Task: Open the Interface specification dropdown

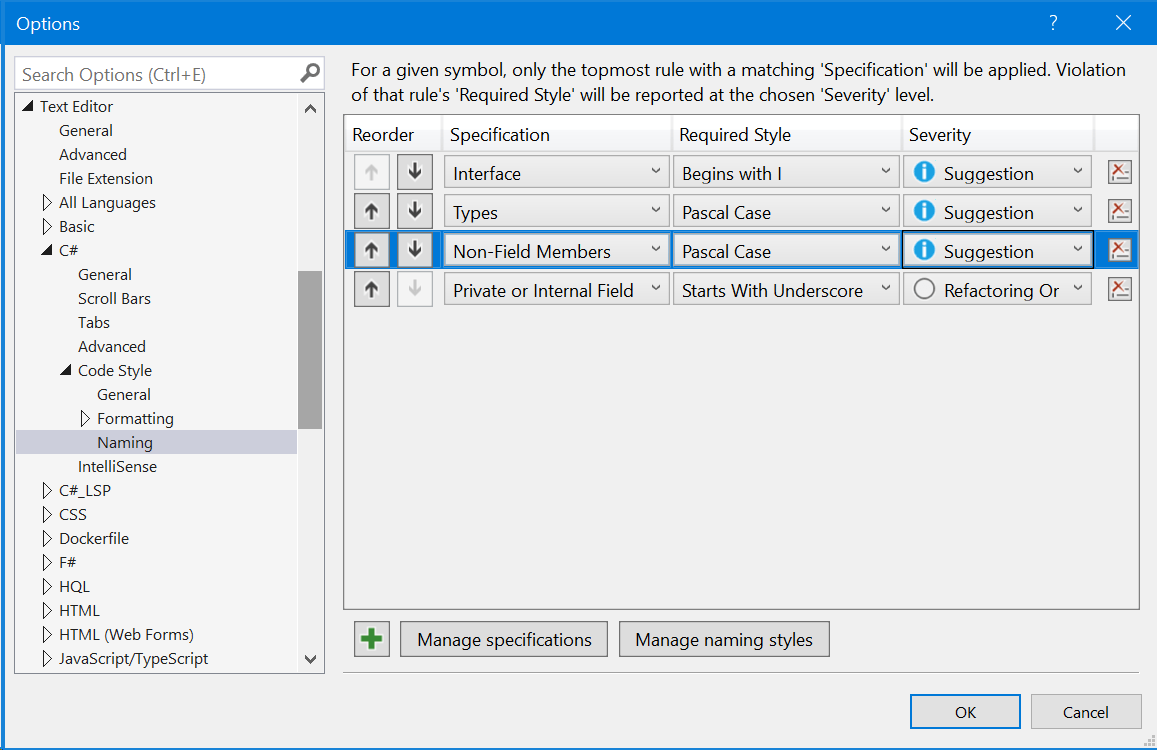Action: tap(556, 173)
